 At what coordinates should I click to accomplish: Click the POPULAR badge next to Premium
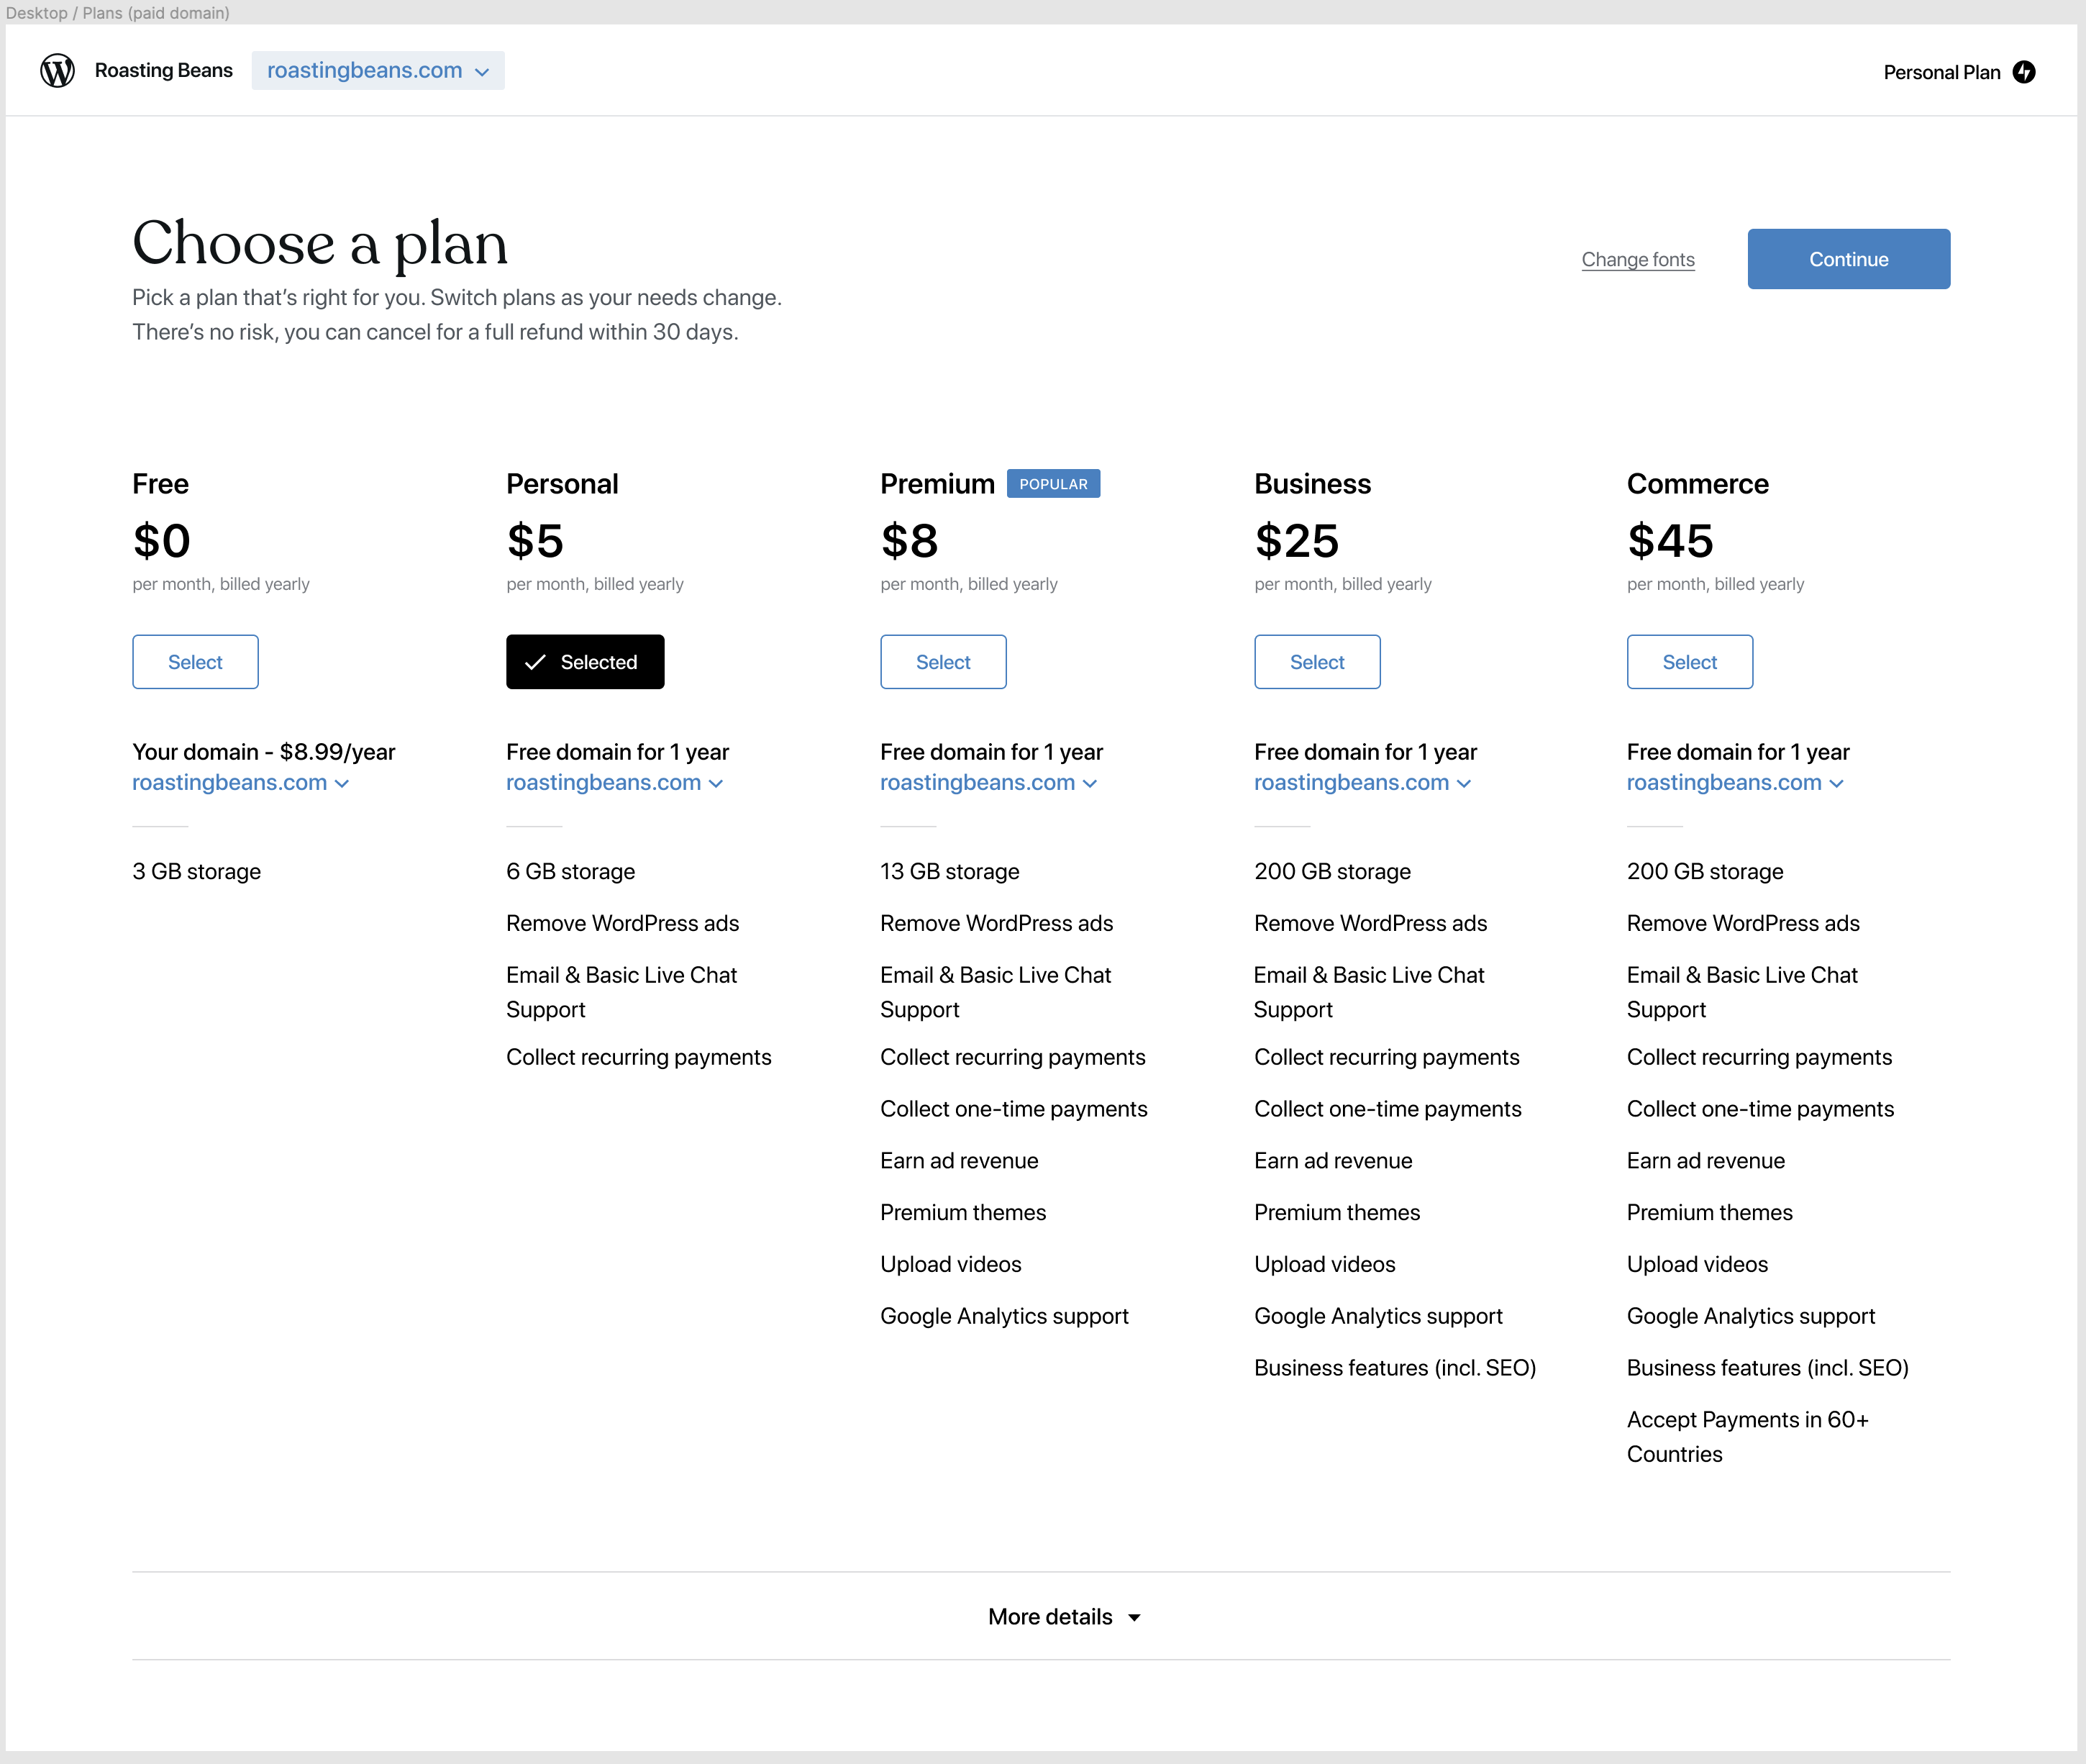pos(1052,484)
